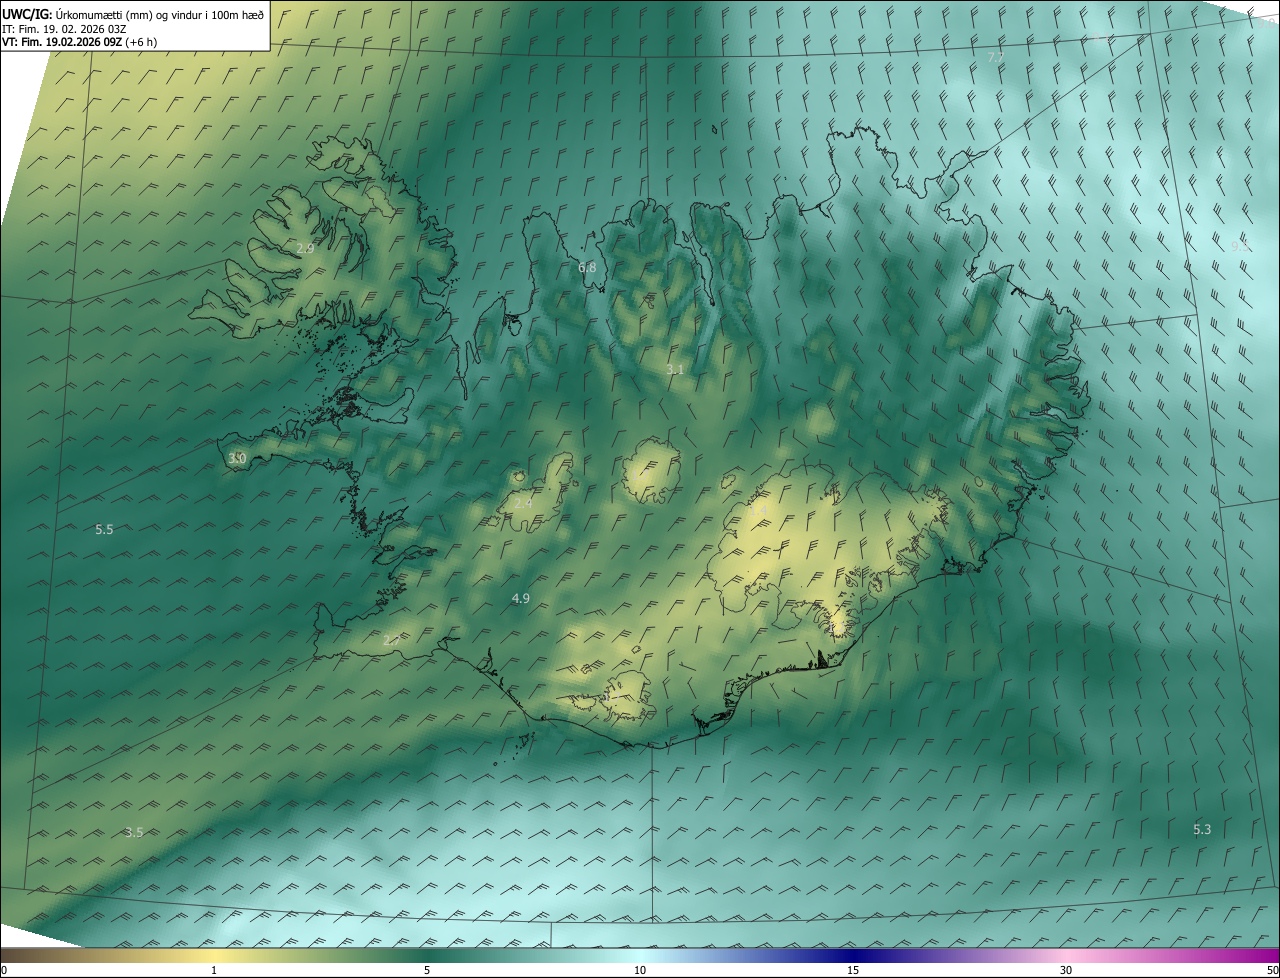This screenshot has width=1280, height=978.
Task: Click the 2.4 value on the map
Action: (x=523, y=503)
